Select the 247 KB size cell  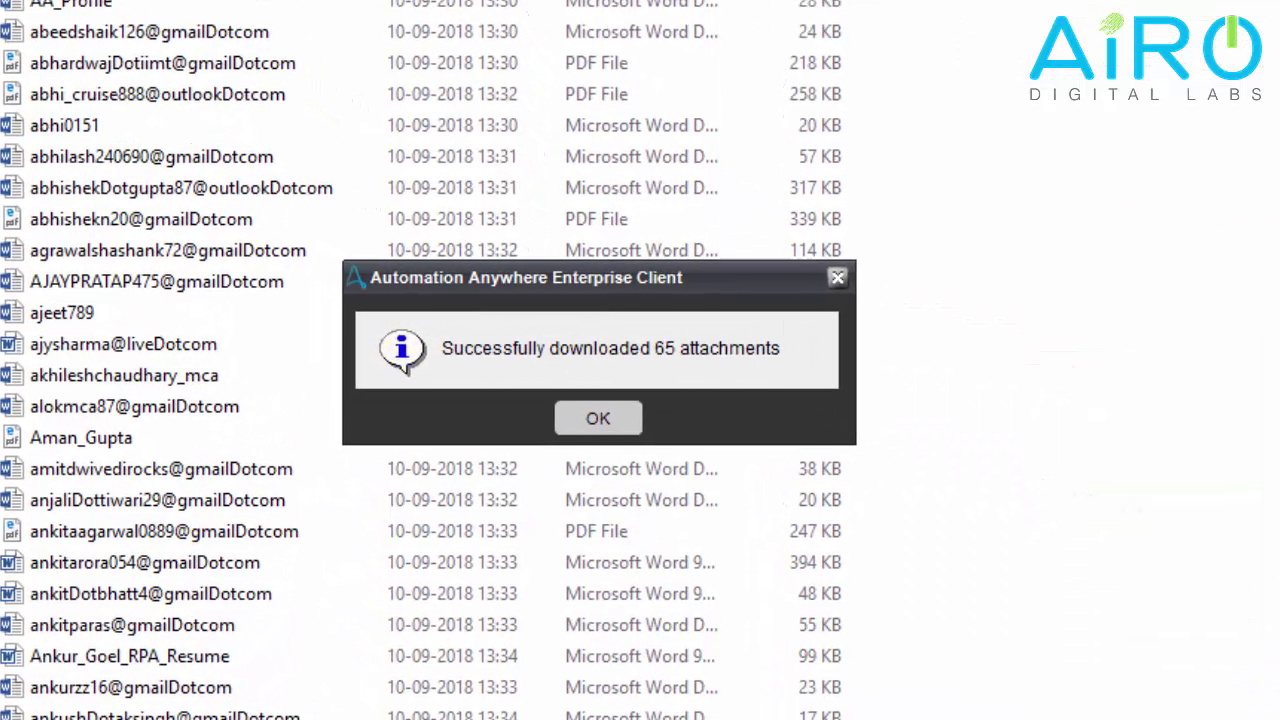815,532
